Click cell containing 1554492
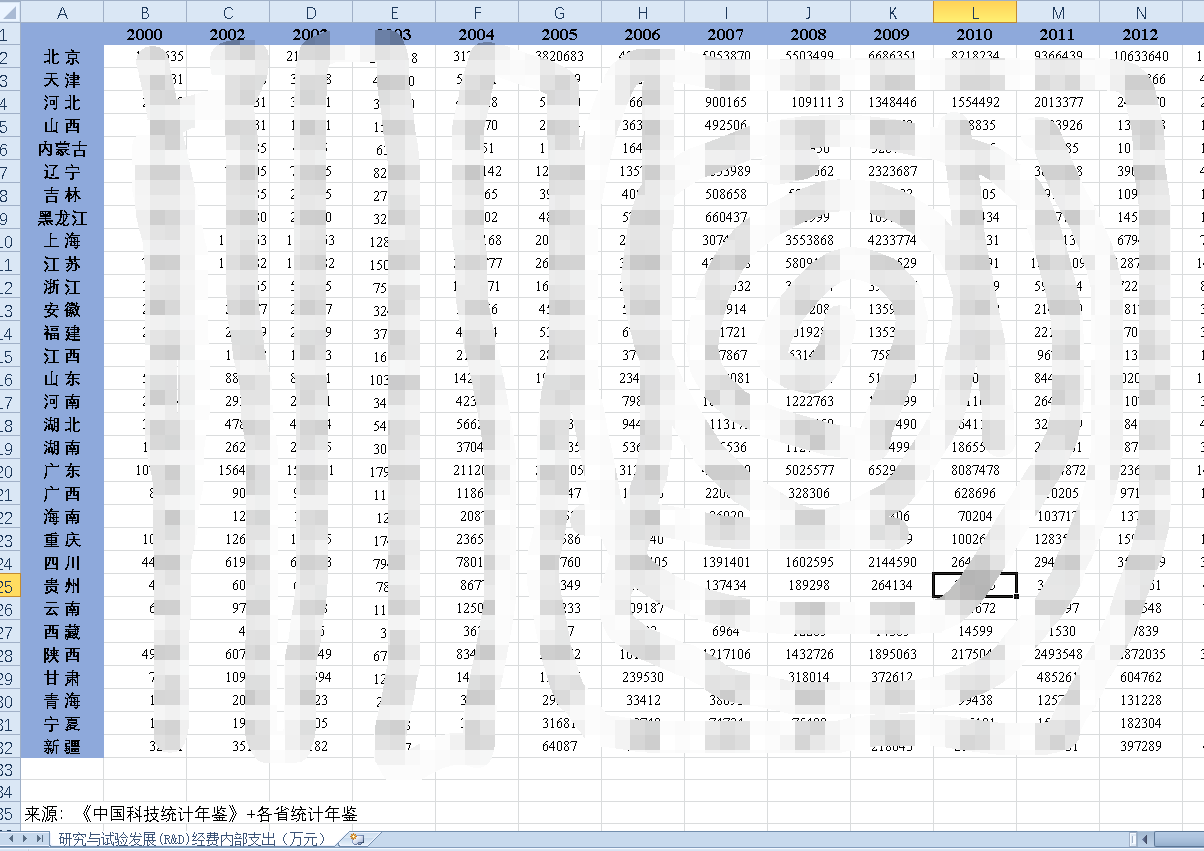The height and width of the screenshot is (851, 1204). pos(975,103)
